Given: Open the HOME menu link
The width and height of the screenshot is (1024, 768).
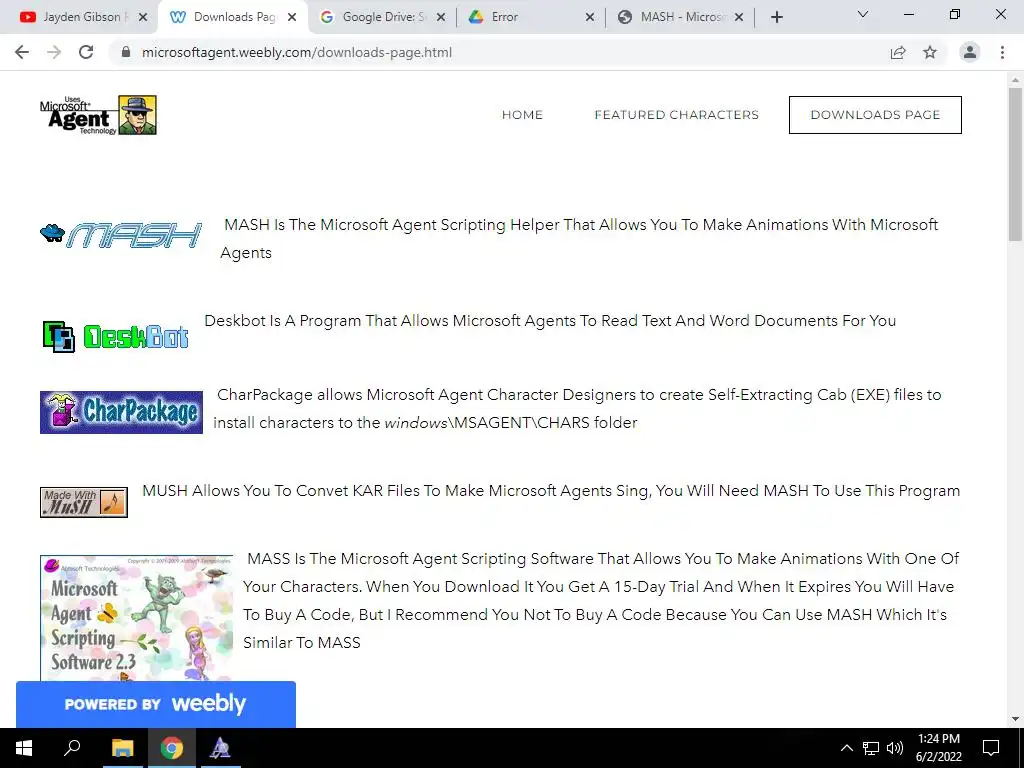Looking at the screenshot, I should (522, 115).
